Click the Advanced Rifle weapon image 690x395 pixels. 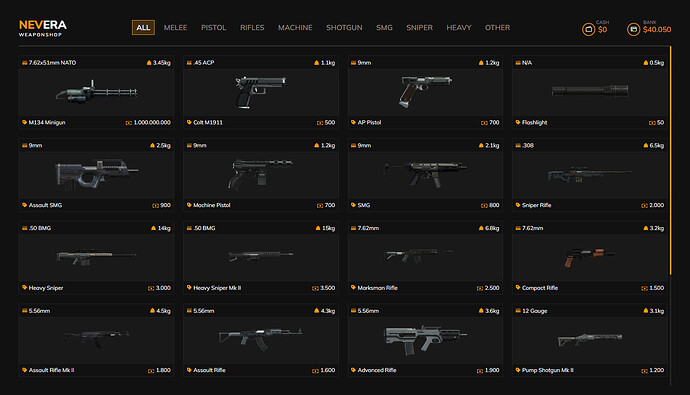[425, 340]
